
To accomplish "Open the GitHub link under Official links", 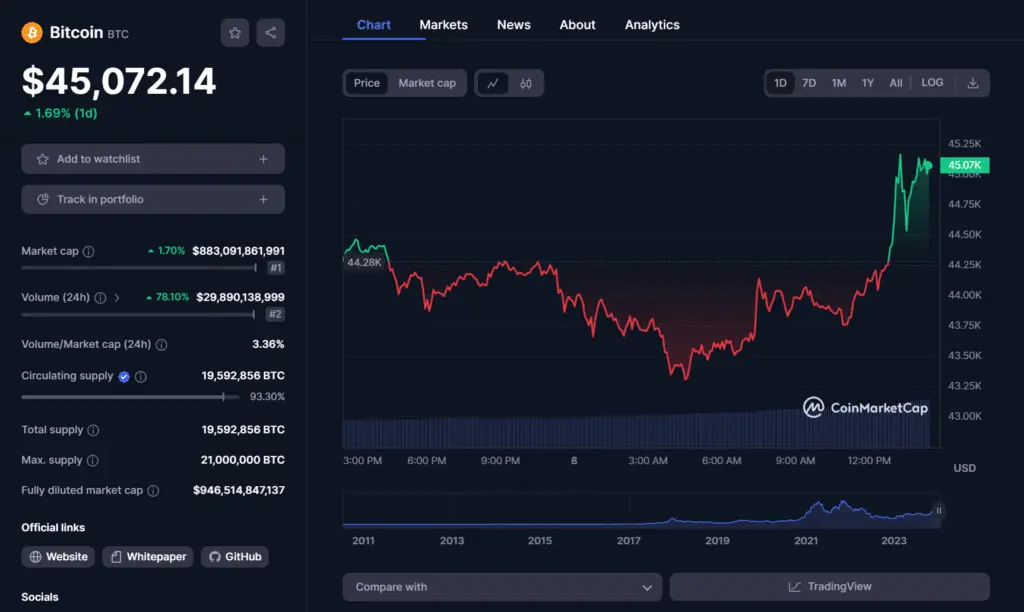I will [x=234, y=556].
